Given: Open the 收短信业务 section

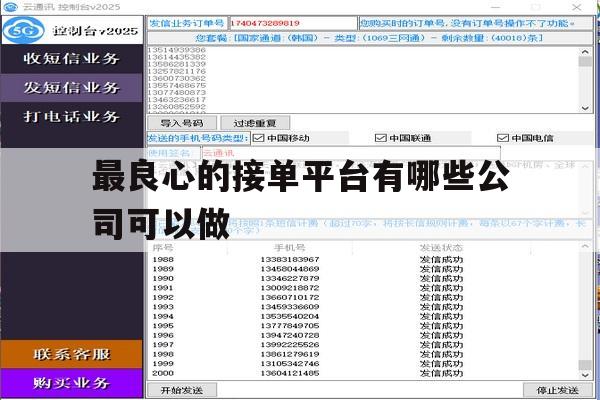Looking at the screenshot, I should 72,59.
